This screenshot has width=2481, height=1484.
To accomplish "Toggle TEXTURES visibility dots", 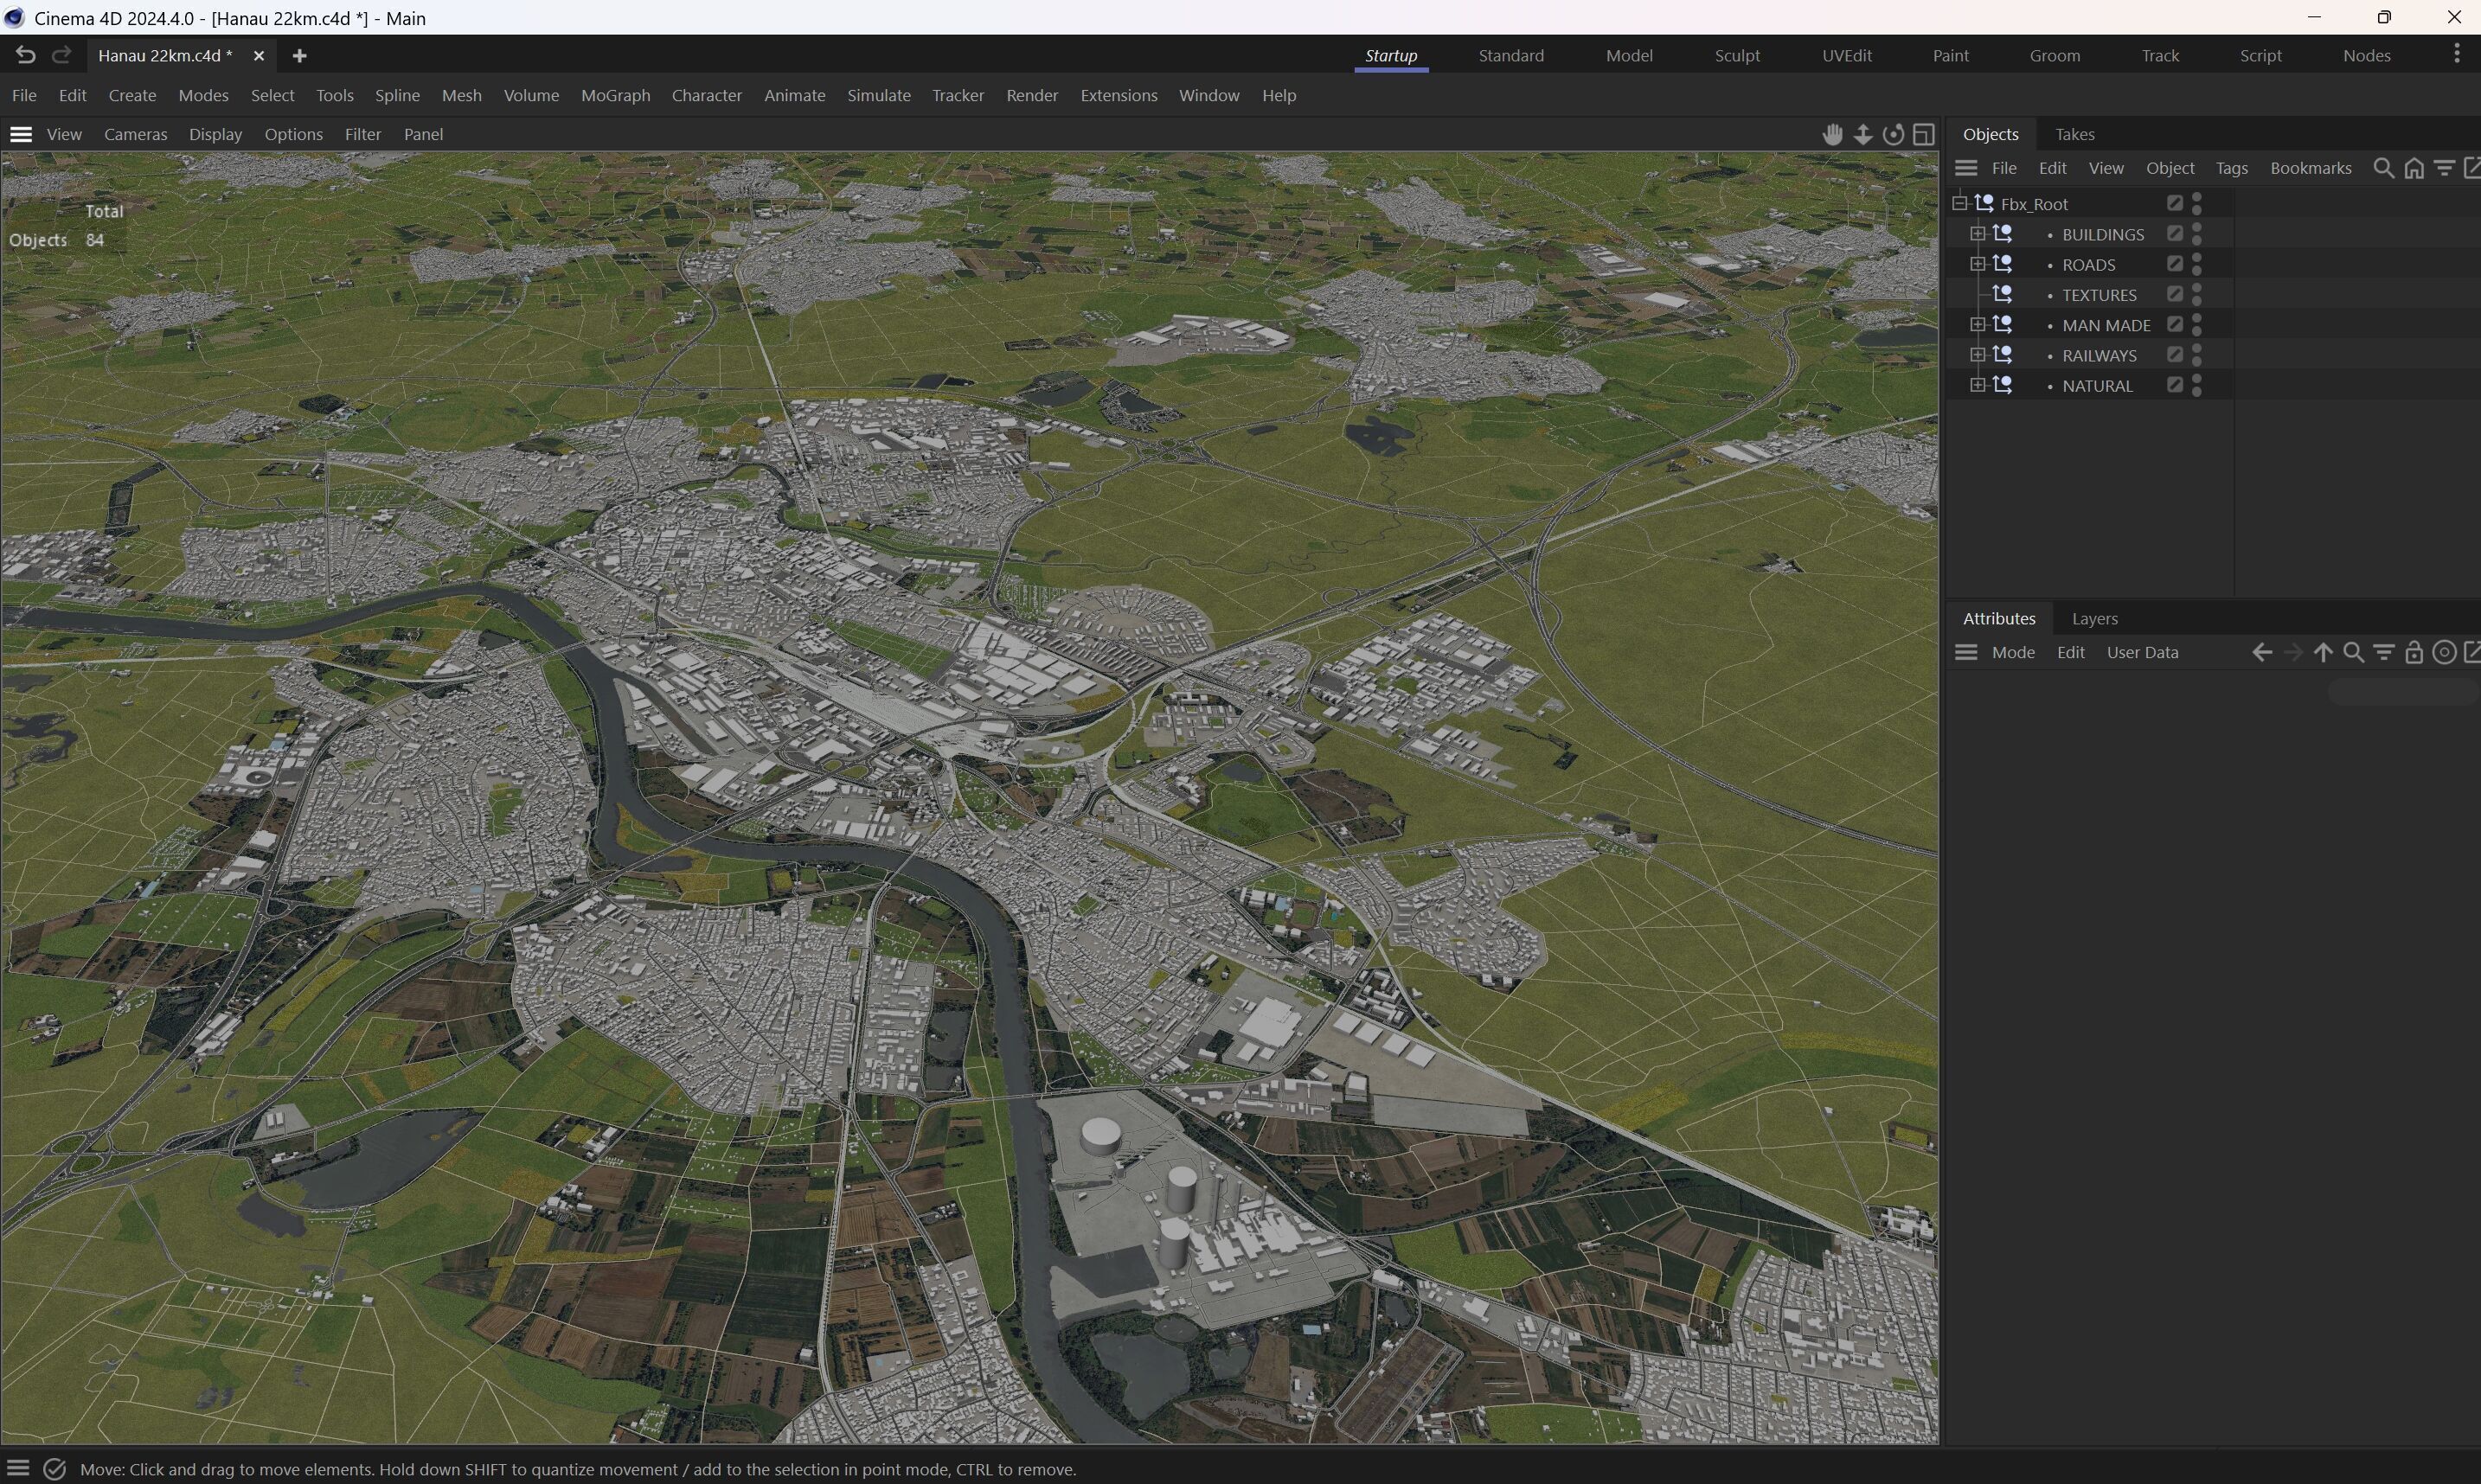I will tap(2197, 294).
